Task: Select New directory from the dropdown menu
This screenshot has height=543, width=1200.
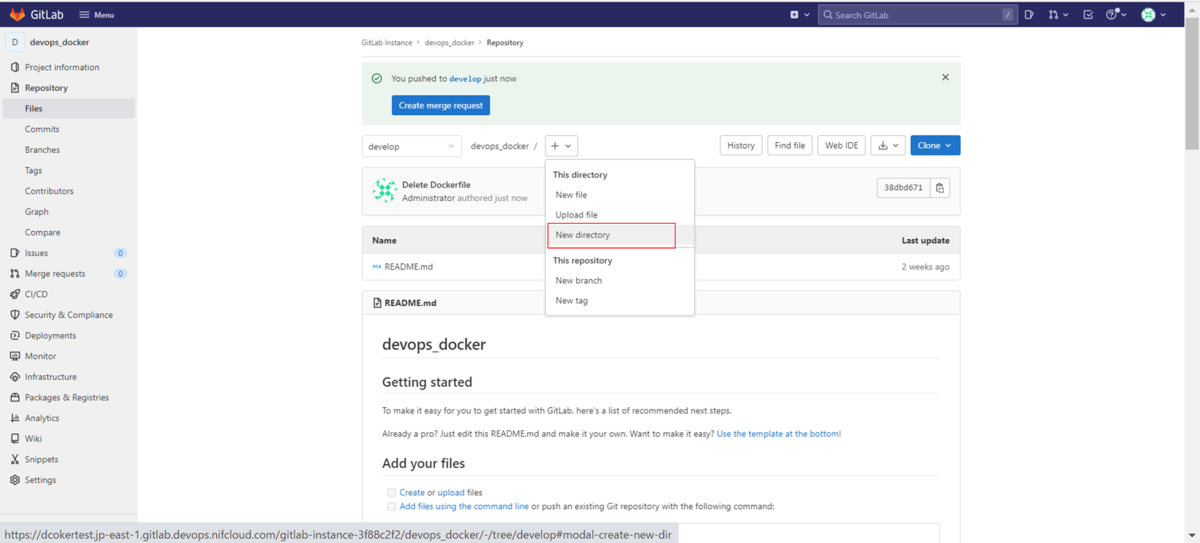Action: coord(583,235)
